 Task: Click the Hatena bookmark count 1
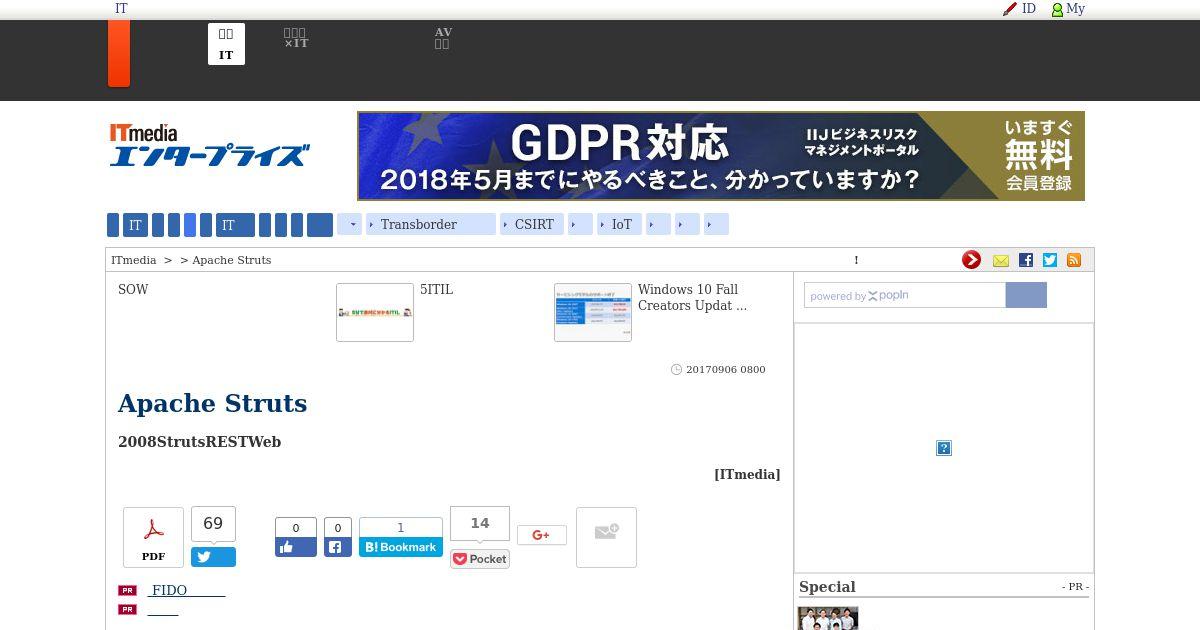point(401,528)
